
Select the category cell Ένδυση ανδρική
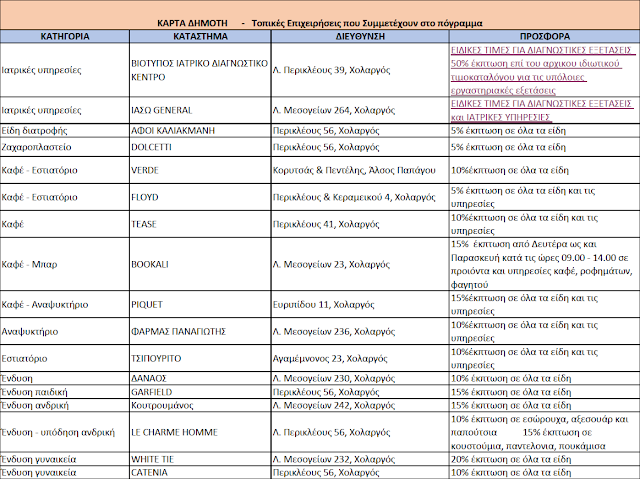(x=65, y=405)
